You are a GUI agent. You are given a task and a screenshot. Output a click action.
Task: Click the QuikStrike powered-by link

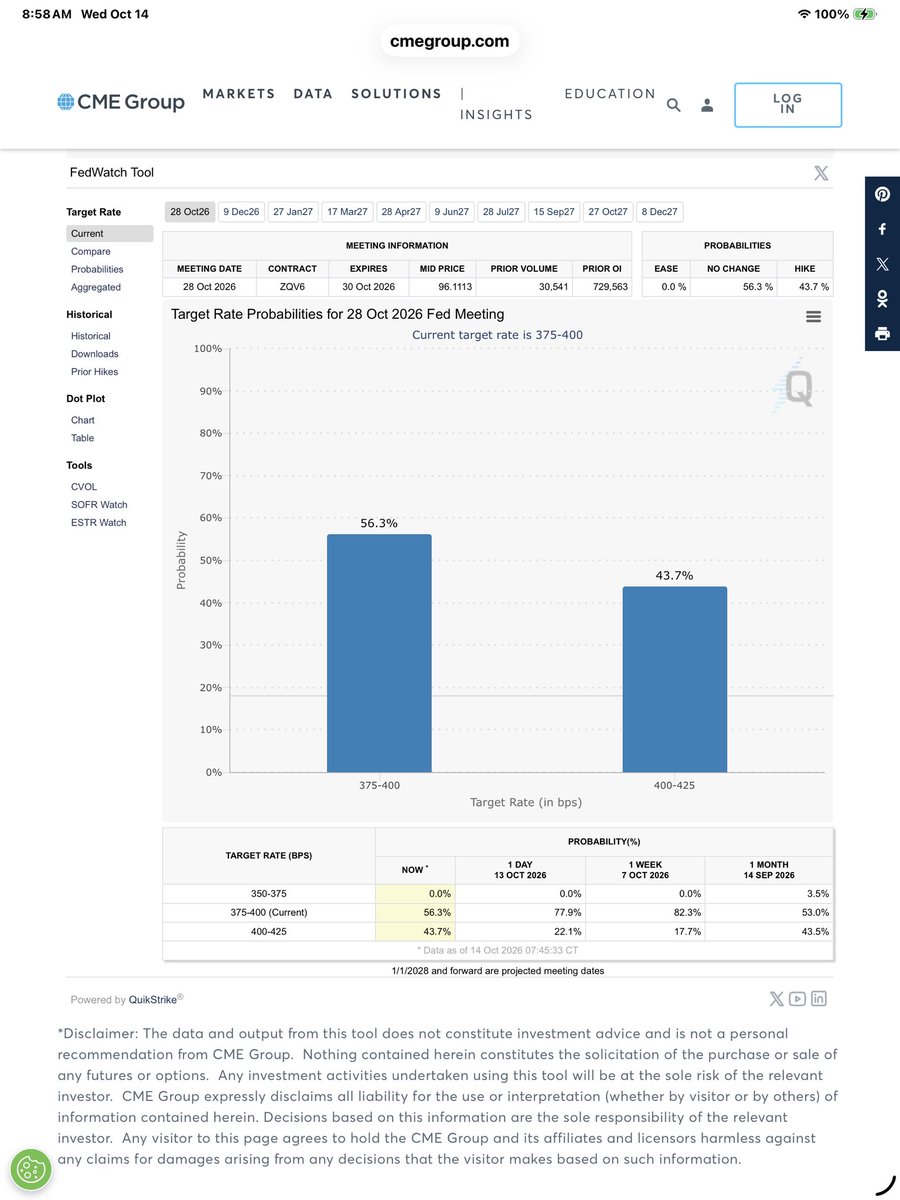tap(152, 1000)
